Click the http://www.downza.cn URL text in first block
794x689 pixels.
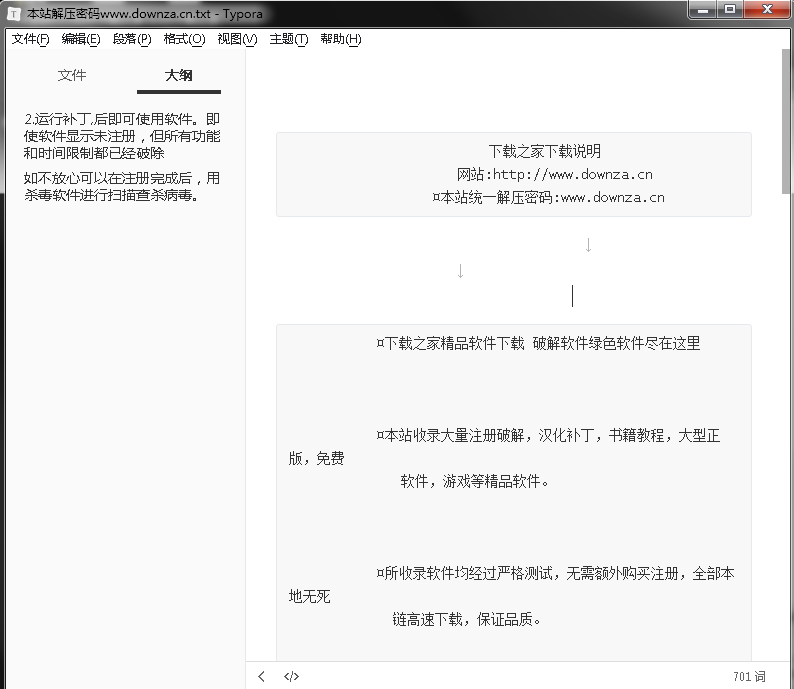pyautogui.click(x=573, y=174)
